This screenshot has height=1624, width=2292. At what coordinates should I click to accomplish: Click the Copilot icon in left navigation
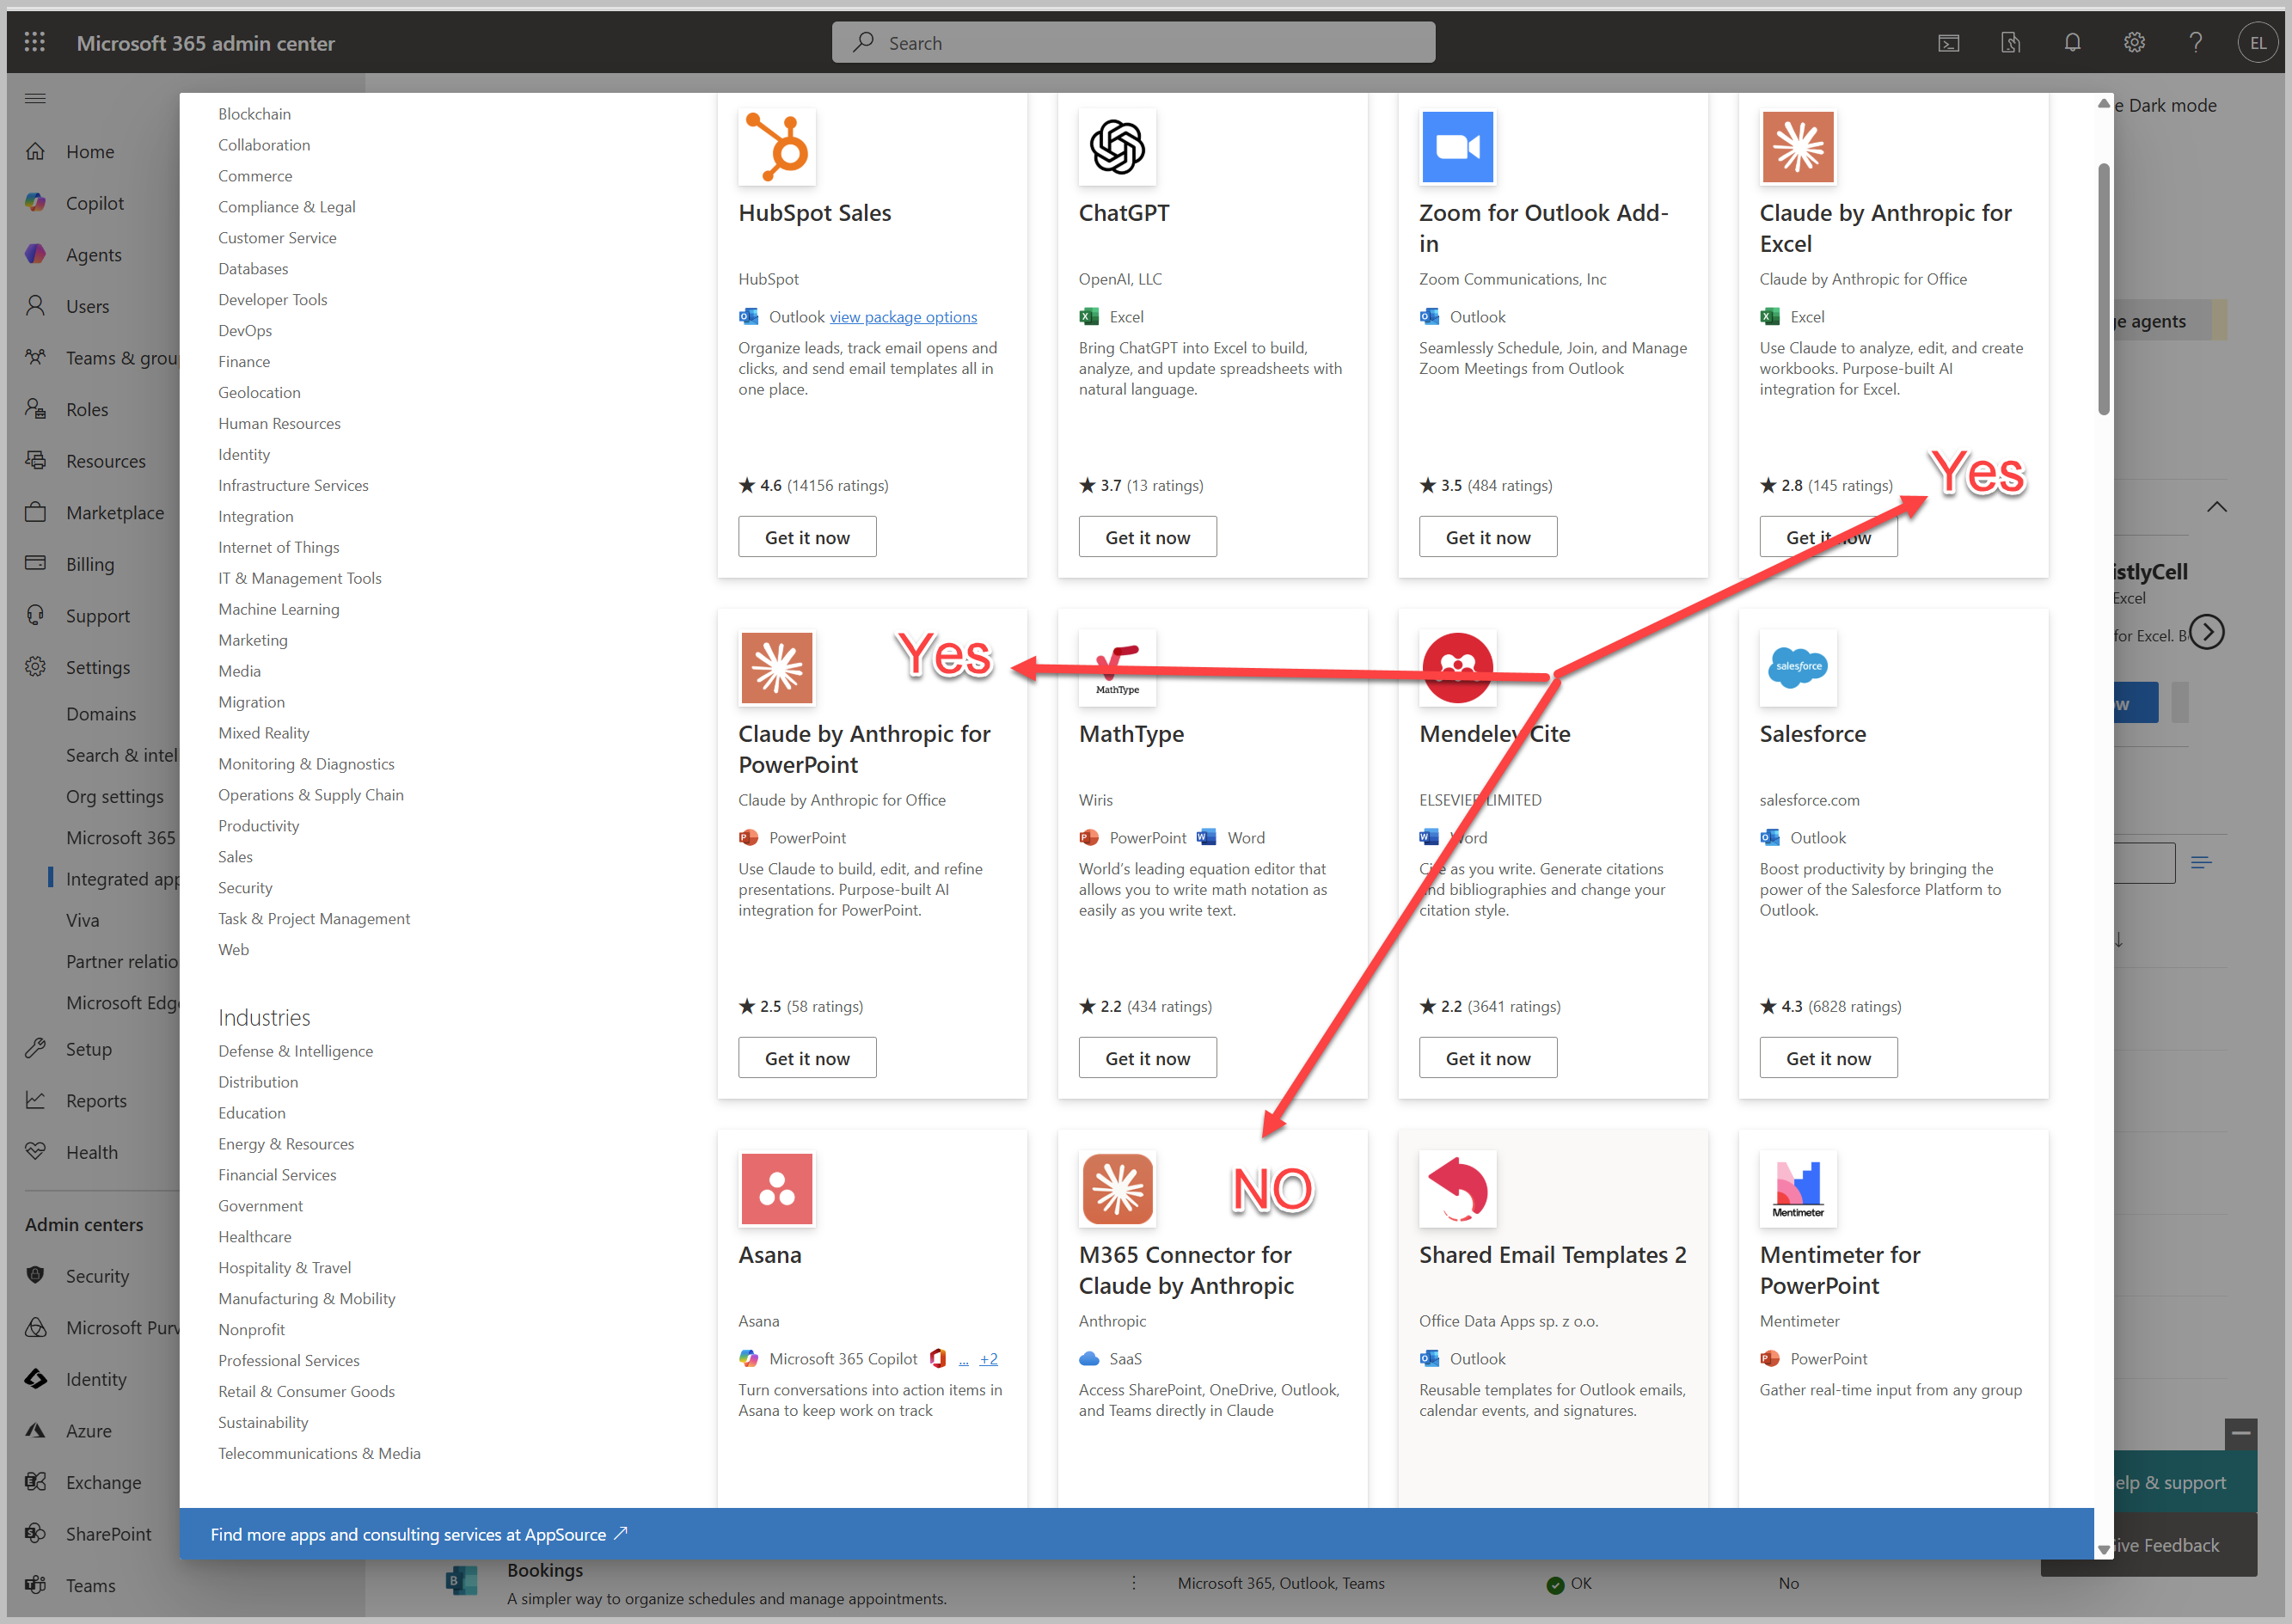36,203
